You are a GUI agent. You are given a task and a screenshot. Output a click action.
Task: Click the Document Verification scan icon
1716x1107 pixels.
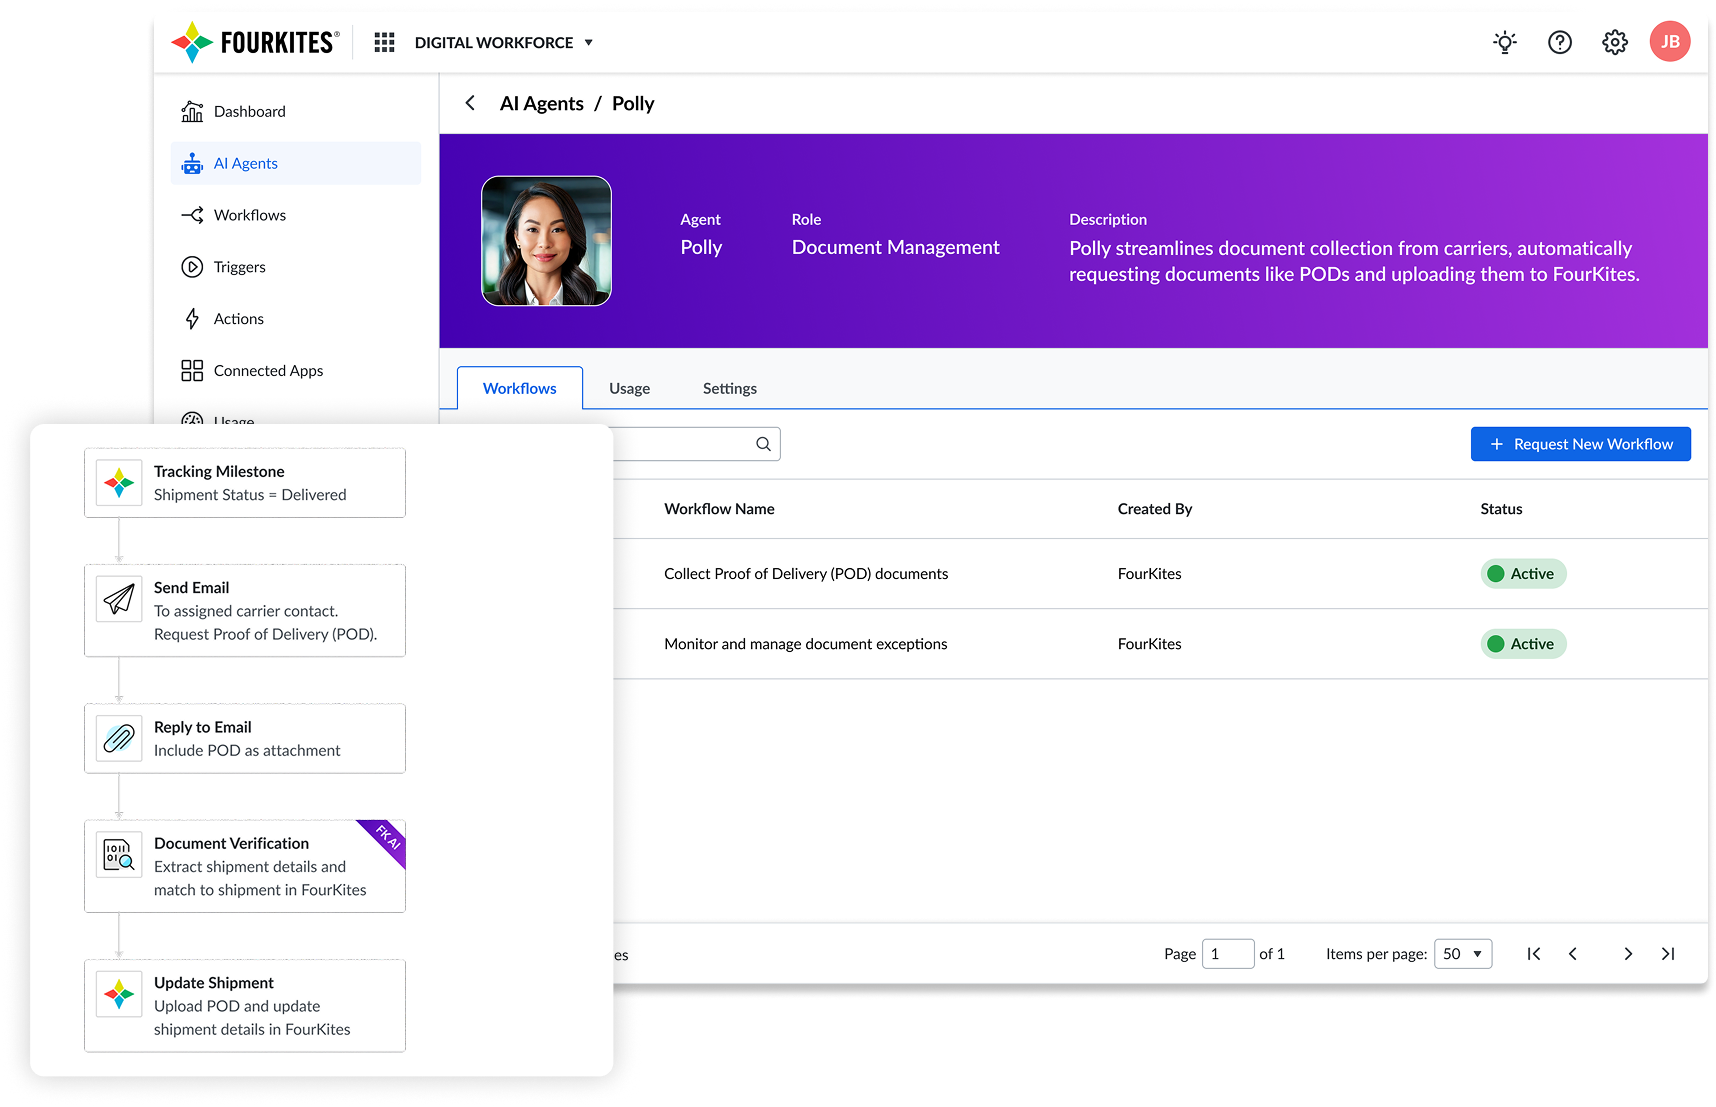(119, 855)
